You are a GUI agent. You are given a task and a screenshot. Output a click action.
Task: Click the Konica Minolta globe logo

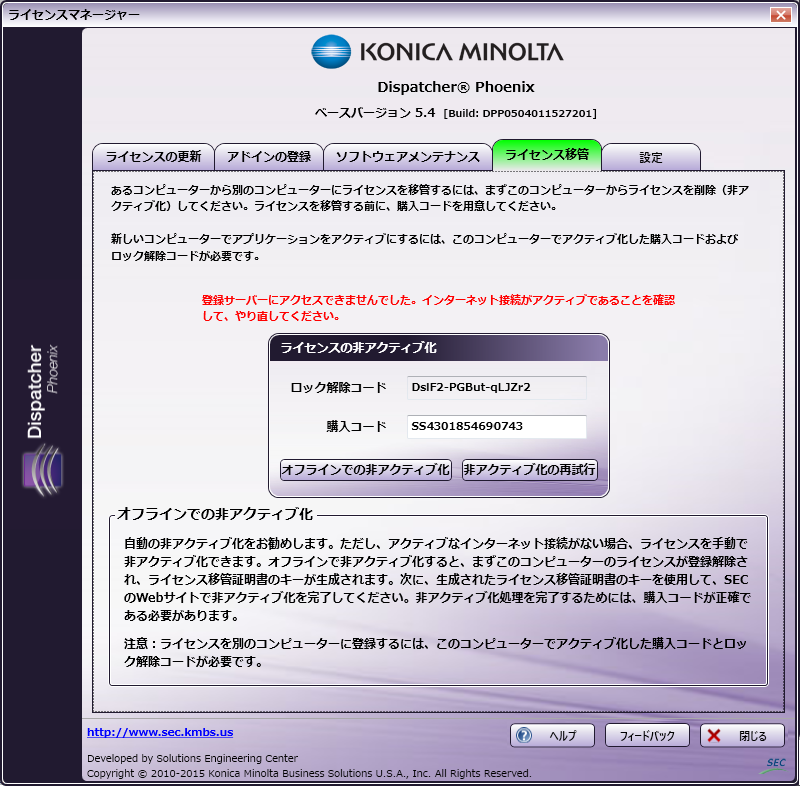point(331,52)
